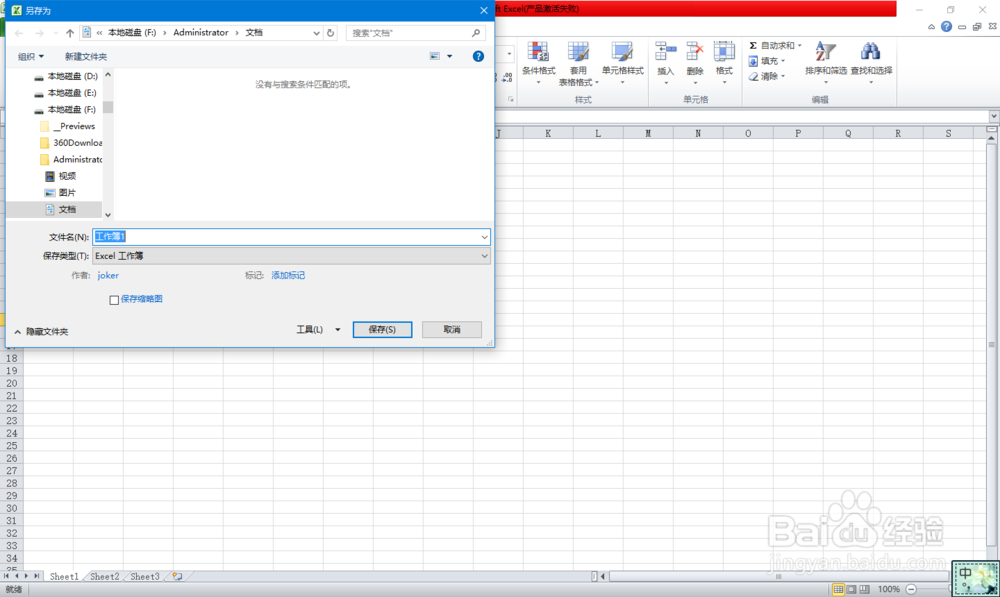
Task: Select Local Disk (F:) in folder tree
Action: pos(66,109)
